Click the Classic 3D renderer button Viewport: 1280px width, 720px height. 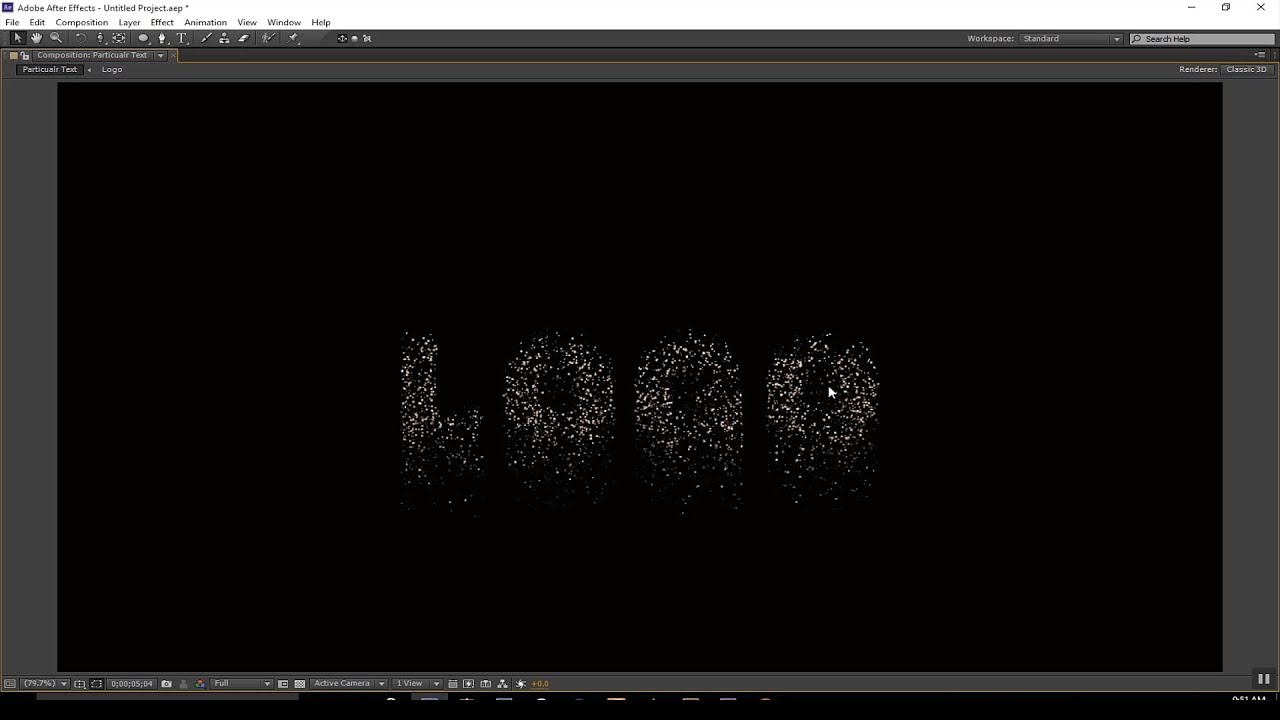1247,69
